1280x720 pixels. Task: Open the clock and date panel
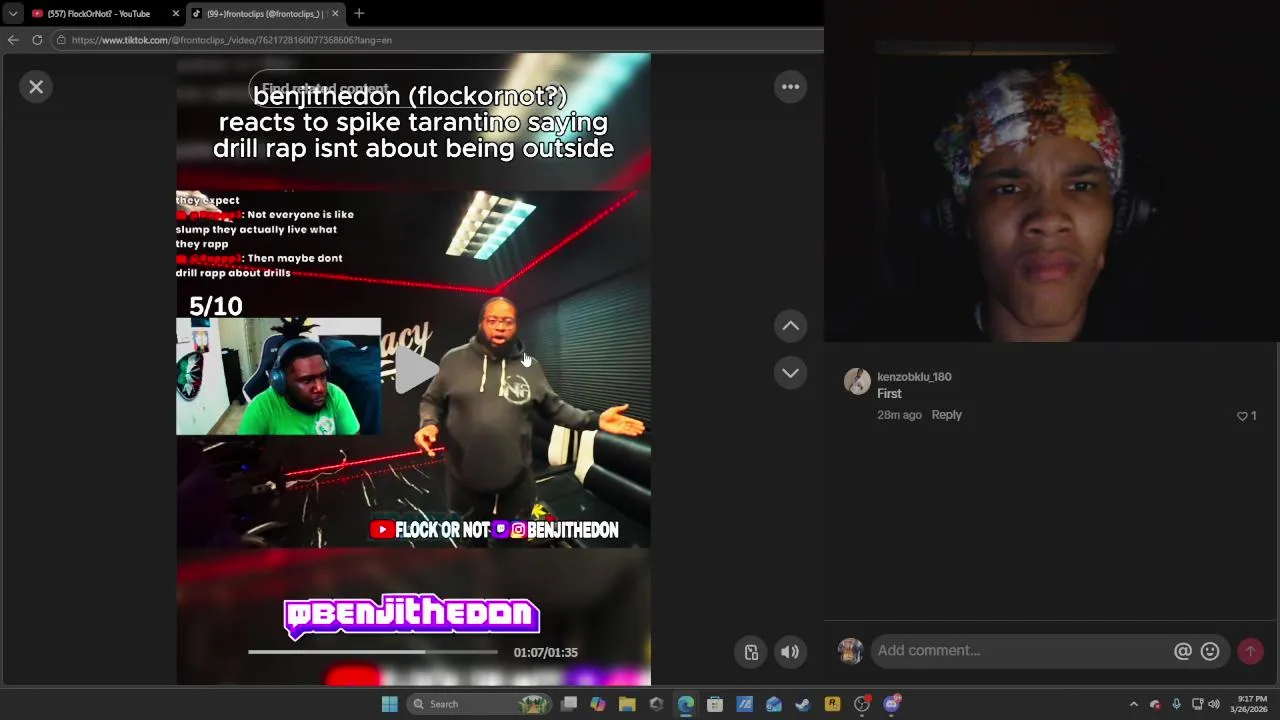[1251, 704]
